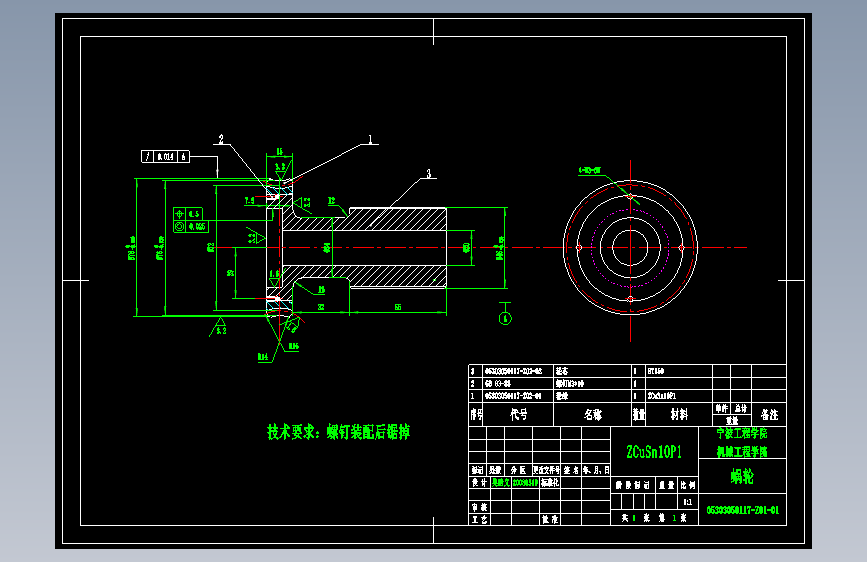The width and height of the screenshot is (867, 562).
Task: Click the 比例 header cell
Action: pyautogui.click(x=688, y=485)
